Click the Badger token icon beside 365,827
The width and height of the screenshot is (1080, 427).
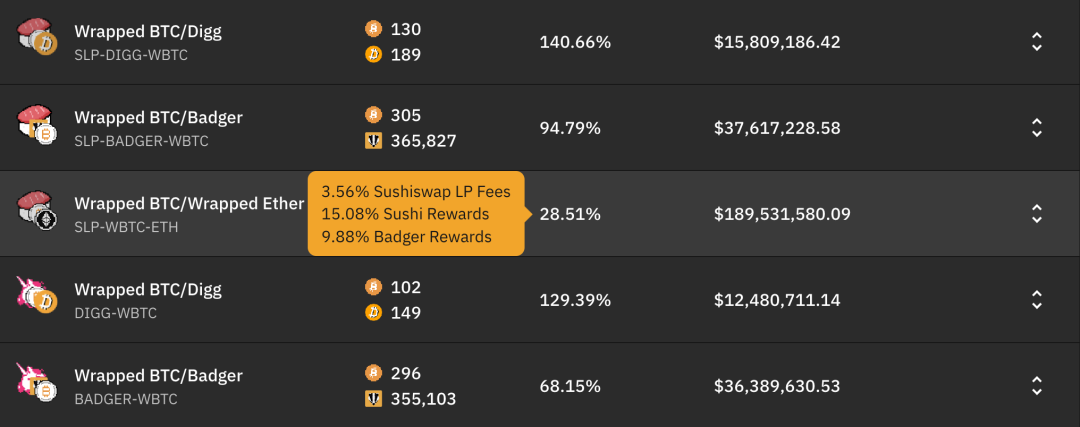tap(373, 141)
